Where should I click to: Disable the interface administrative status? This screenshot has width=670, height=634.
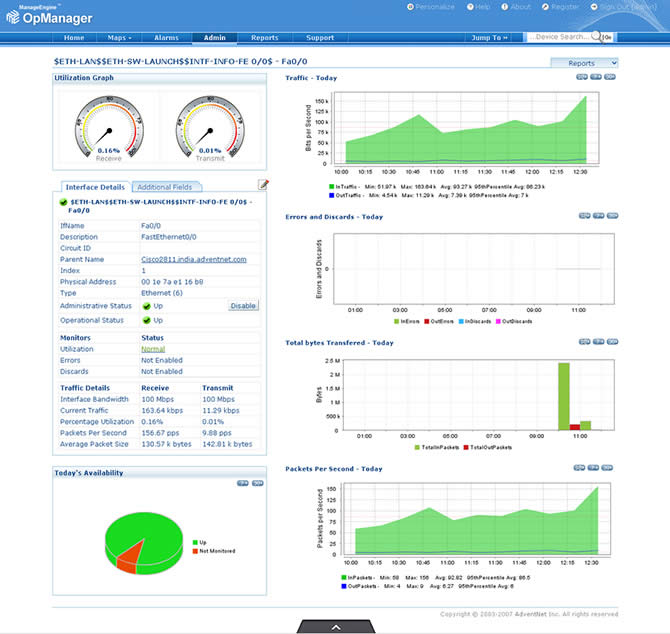[x=243, y=306]
